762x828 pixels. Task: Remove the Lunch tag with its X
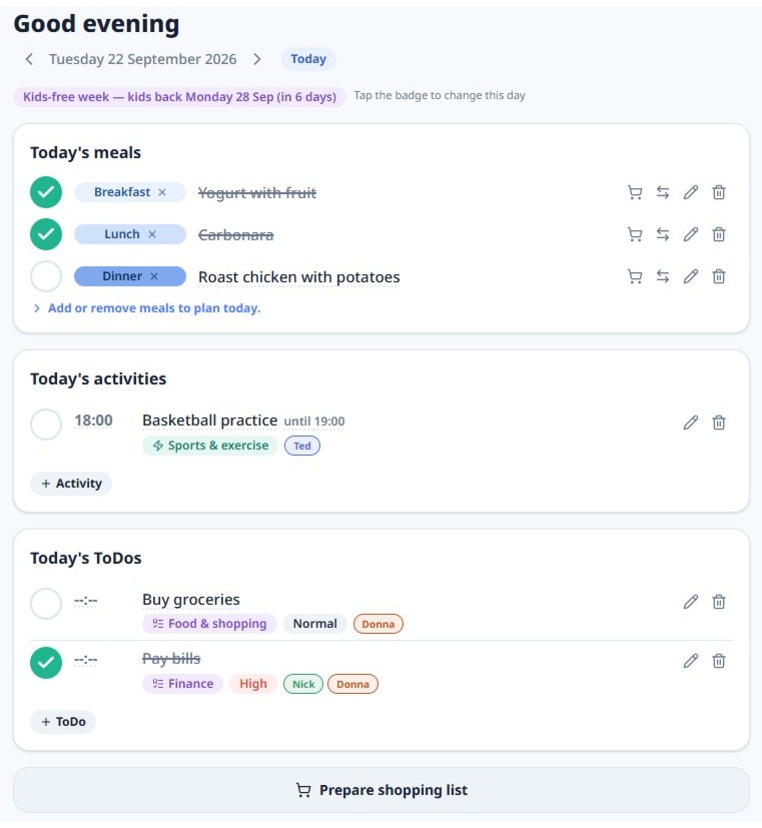[152, 234]
